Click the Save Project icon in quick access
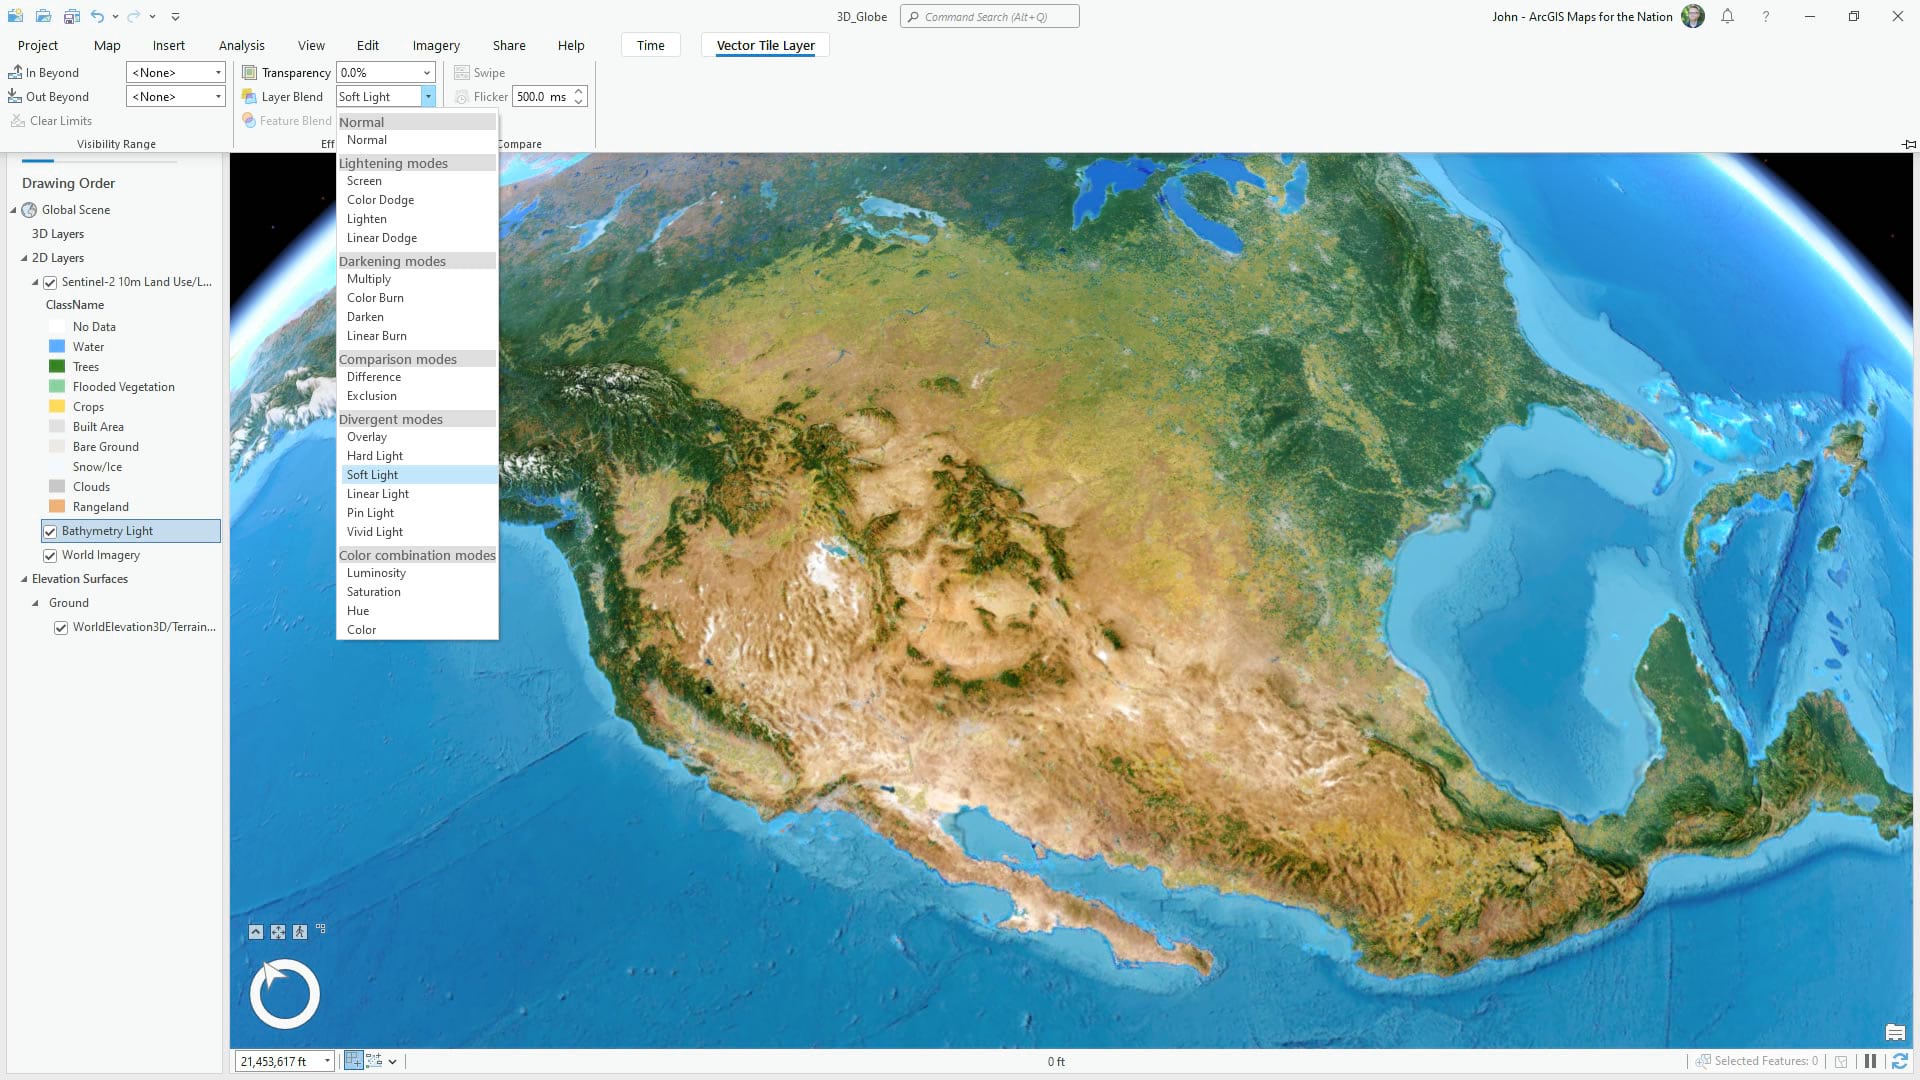 point(72,16)
